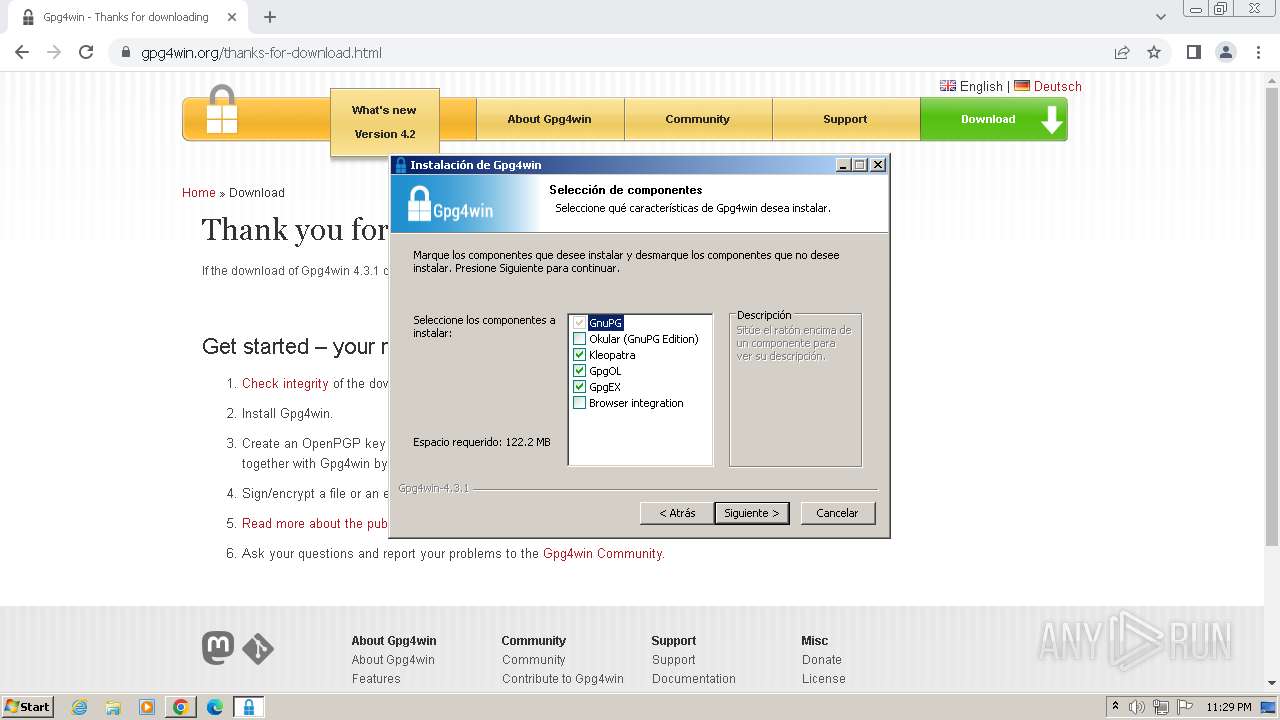
Task: Open footer Documentation link
Action: [x=694, y=679]
